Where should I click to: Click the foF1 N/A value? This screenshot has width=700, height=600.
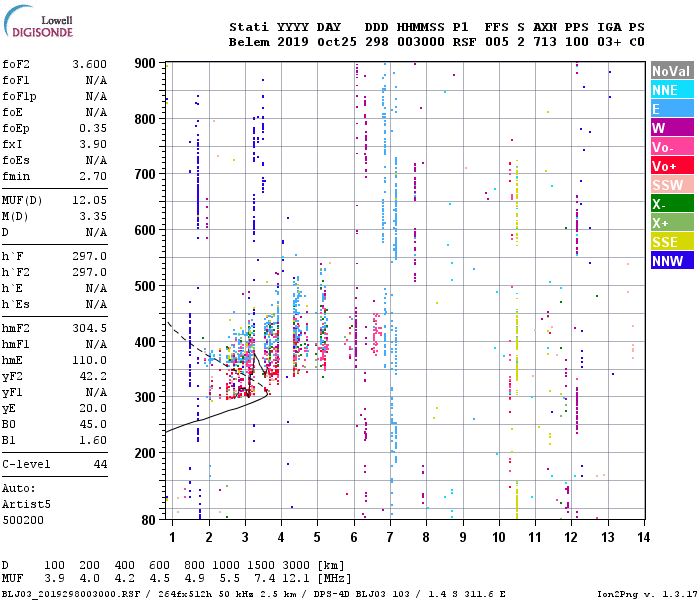click(x=97, y=80)
